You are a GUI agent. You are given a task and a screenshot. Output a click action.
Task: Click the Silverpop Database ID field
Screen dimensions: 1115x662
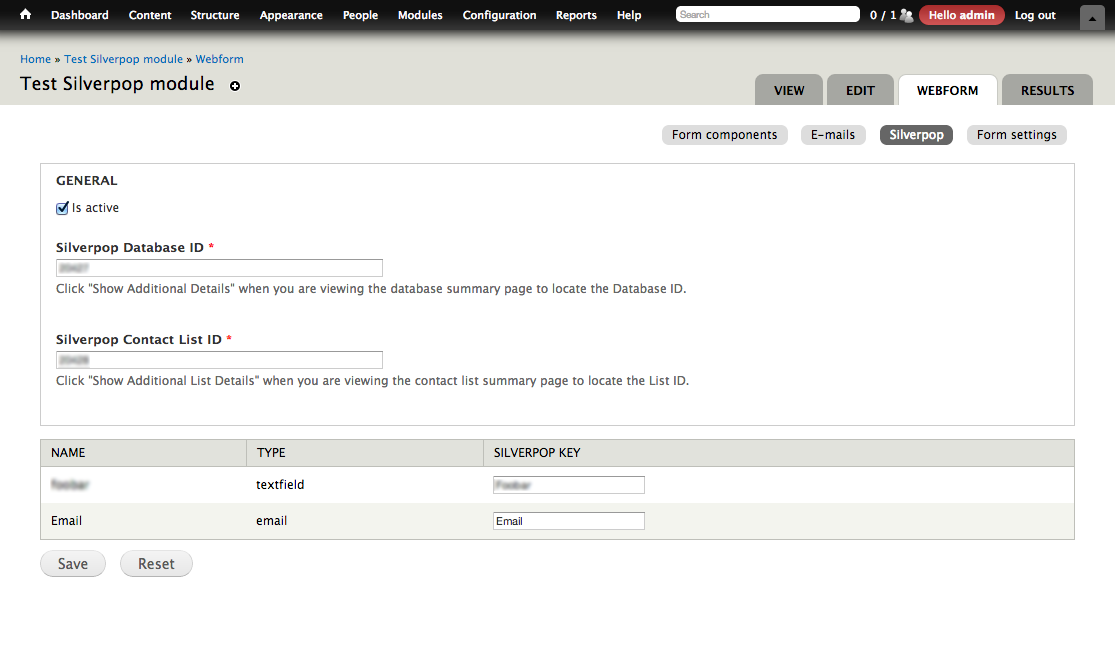coord(219,268)
